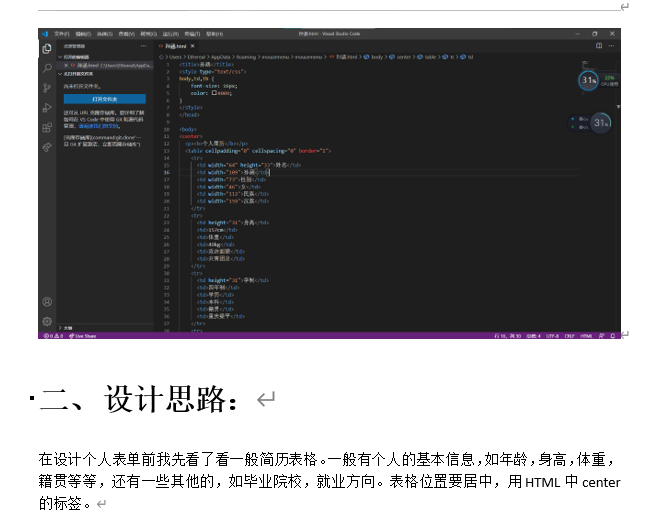Image resolution: width=659 pixels, height=514 pixels.
Task: Open the Manage gear icon
Action: (47, 321)
